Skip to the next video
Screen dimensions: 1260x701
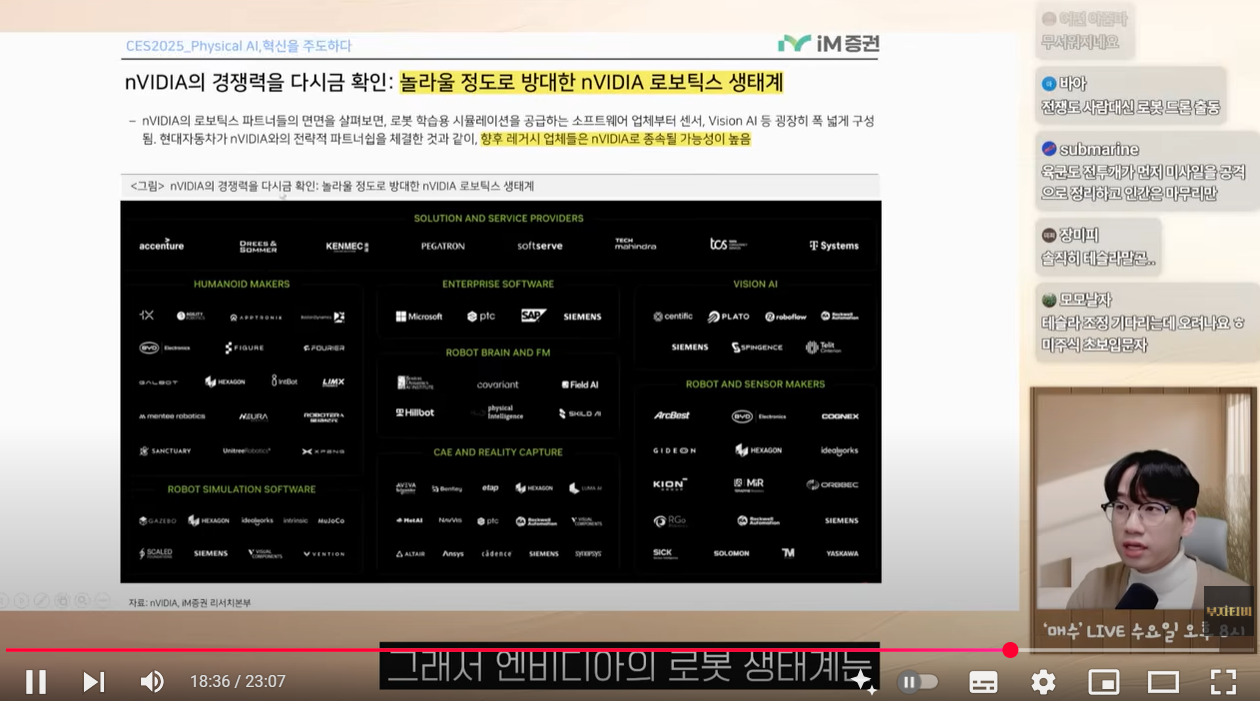(93, 682)
